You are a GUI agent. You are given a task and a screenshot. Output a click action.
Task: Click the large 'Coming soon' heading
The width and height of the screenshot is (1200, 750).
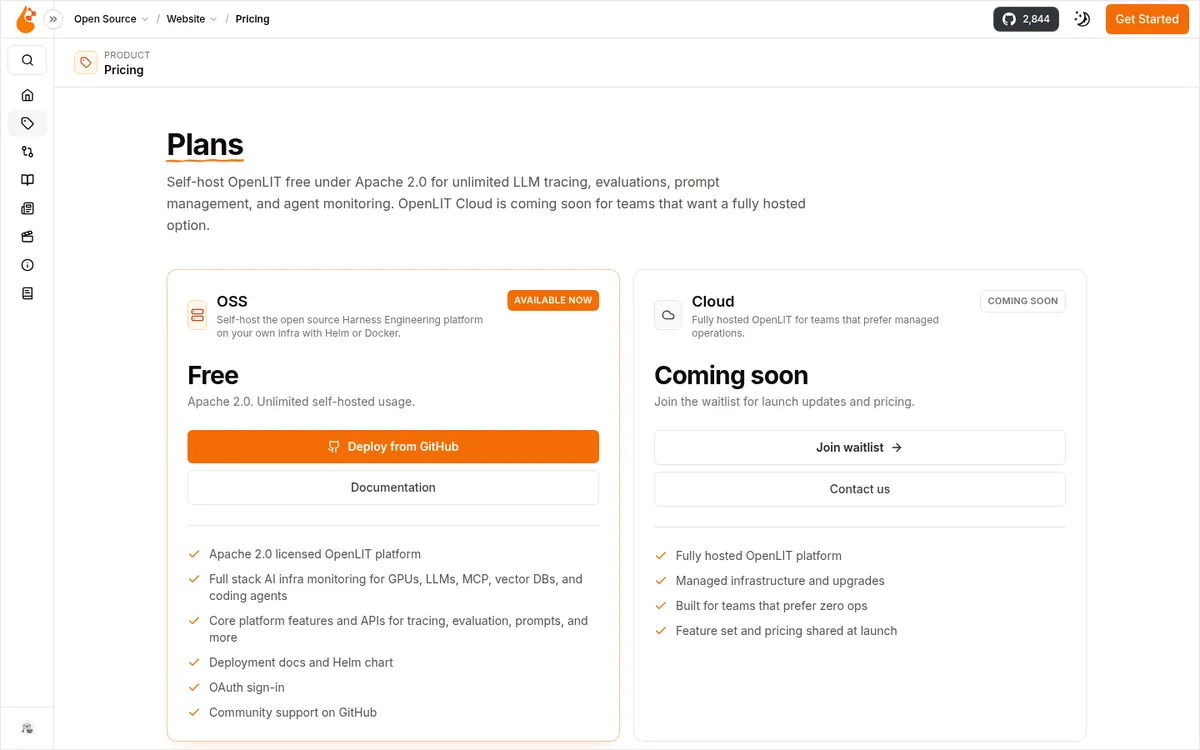pos(731,375)
